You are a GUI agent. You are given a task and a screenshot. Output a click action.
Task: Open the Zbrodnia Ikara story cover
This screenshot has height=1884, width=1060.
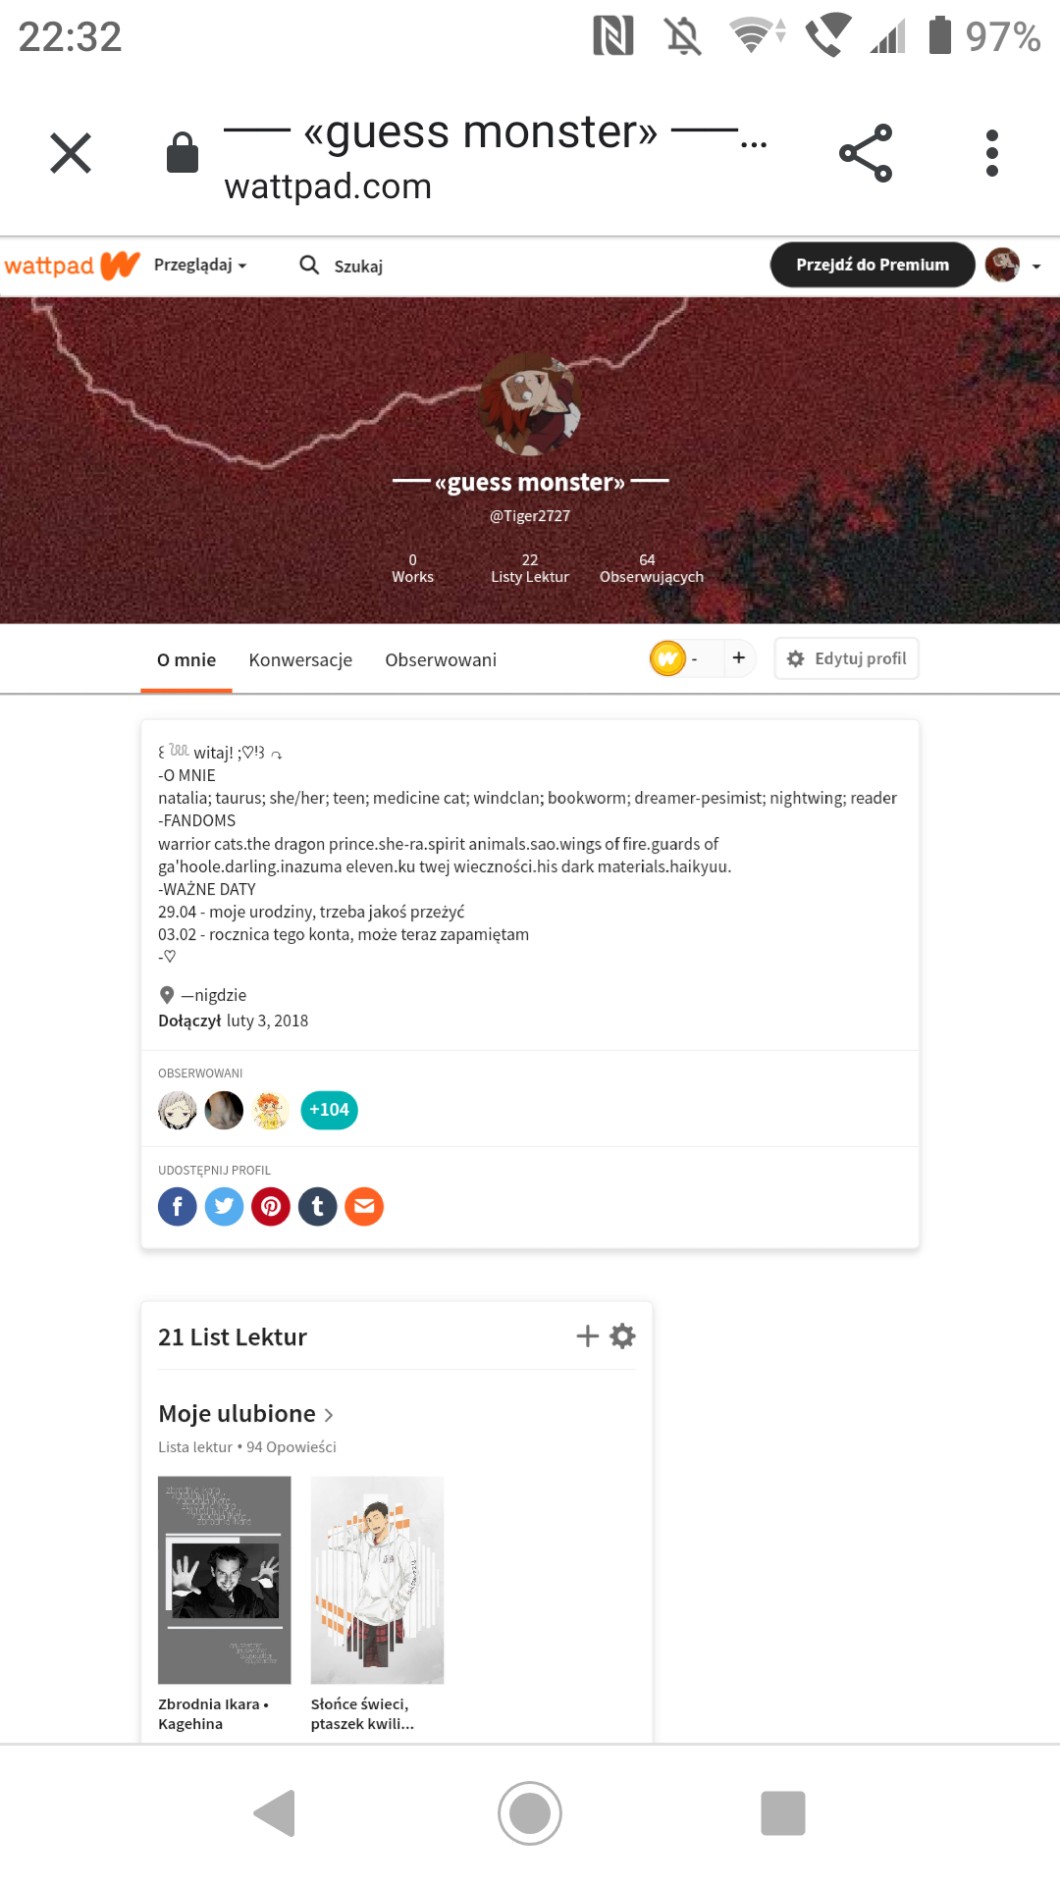[x=224, y=1579]
